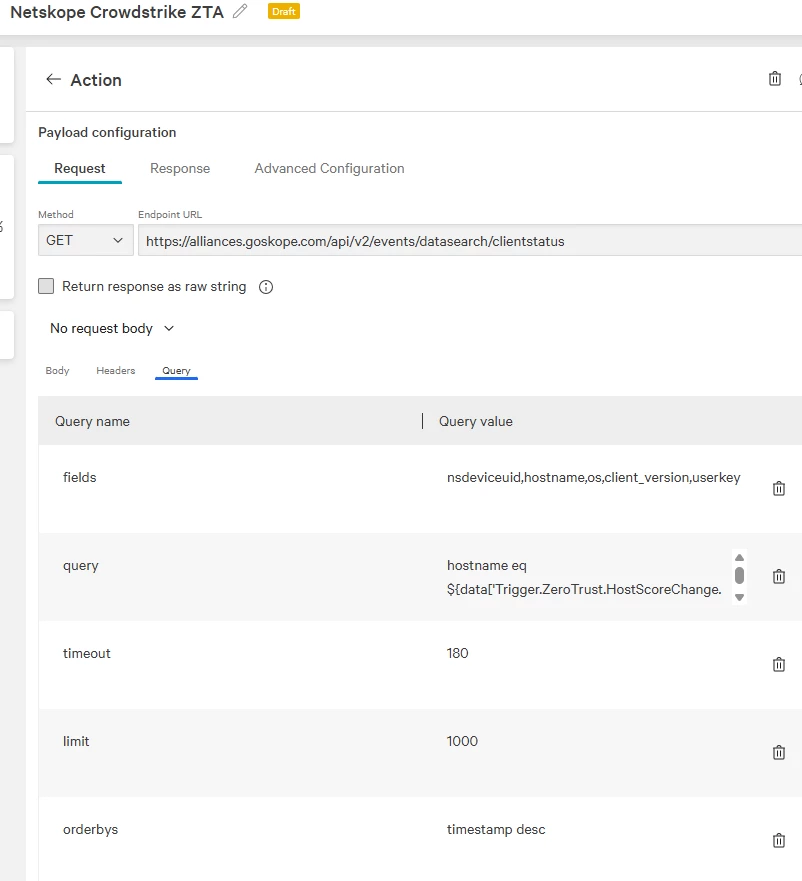Select the Headers sub-tab
Image resolution: width=802 pixels, height=881 pixels.
click(x=116, y=370)
